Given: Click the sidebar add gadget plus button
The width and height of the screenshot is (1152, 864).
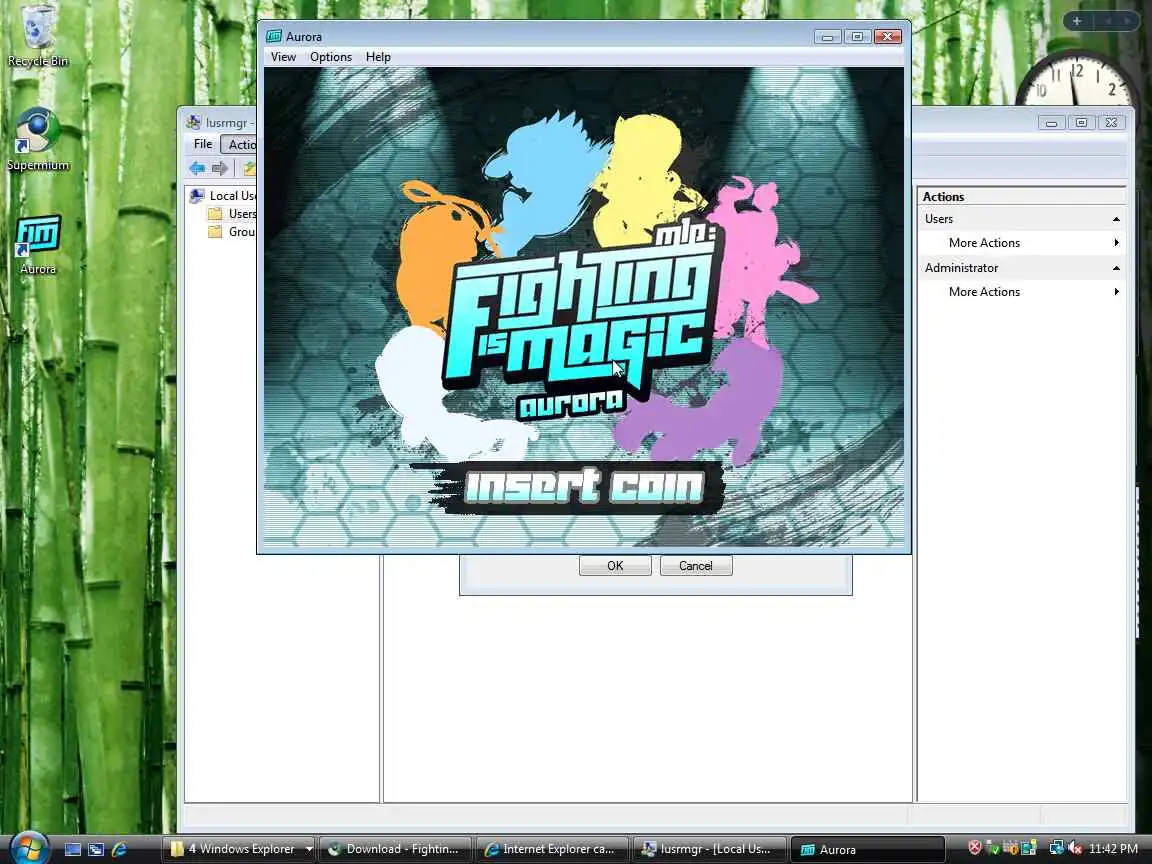Looking at the screenshot, I should (1077, 21).
